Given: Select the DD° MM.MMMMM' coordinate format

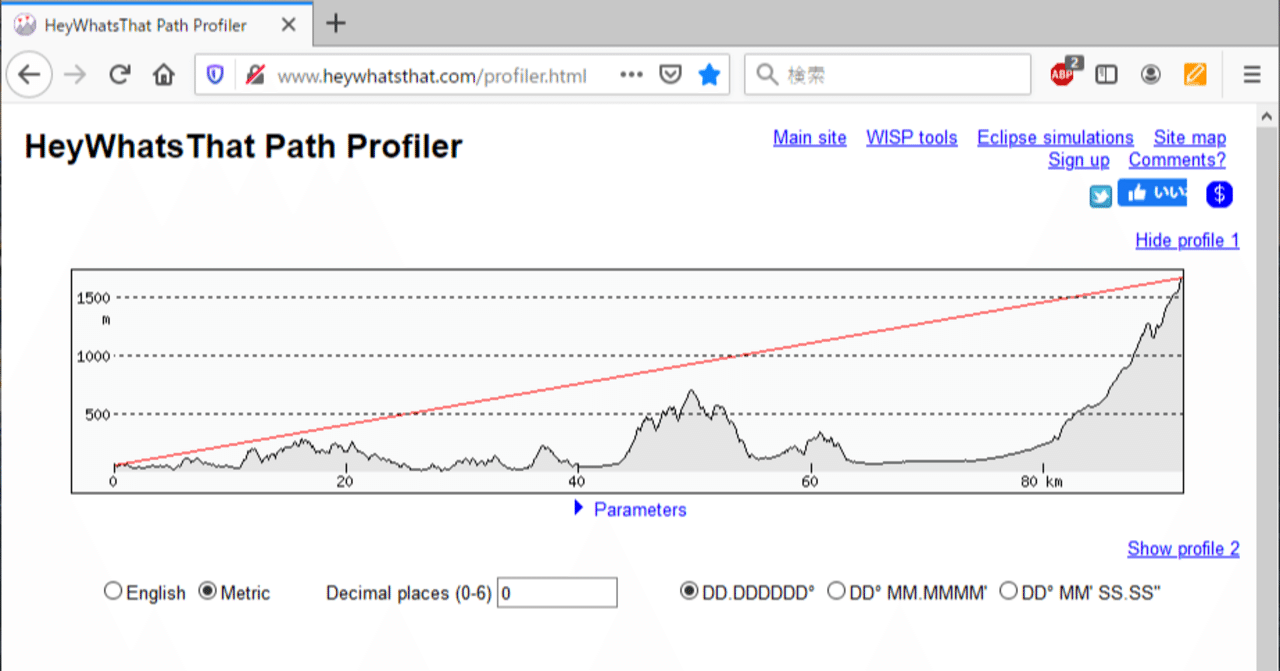Looking at the screenshot, I should click(836, 590).
